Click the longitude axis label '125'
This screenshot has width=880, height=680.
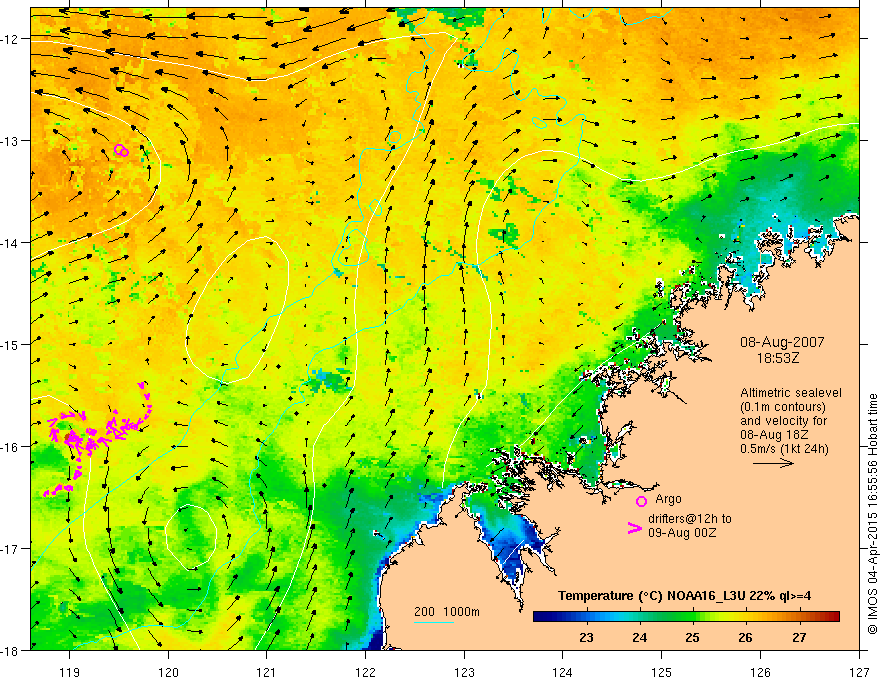662,672
